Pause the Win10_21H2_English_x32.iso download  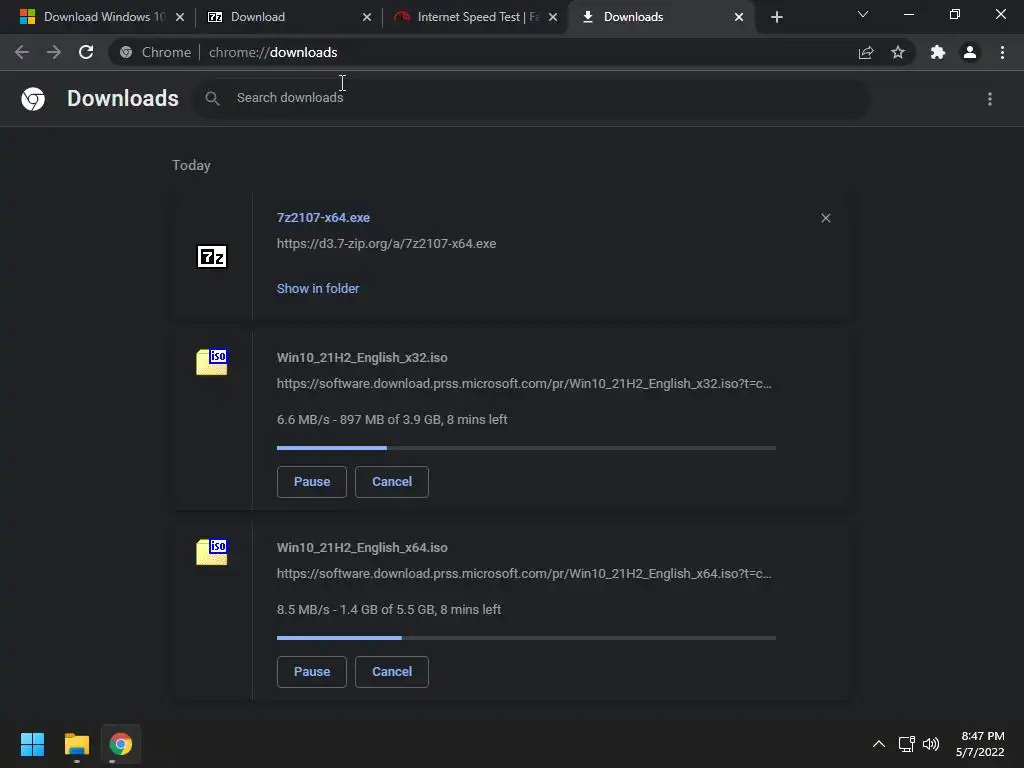point(312,482)
